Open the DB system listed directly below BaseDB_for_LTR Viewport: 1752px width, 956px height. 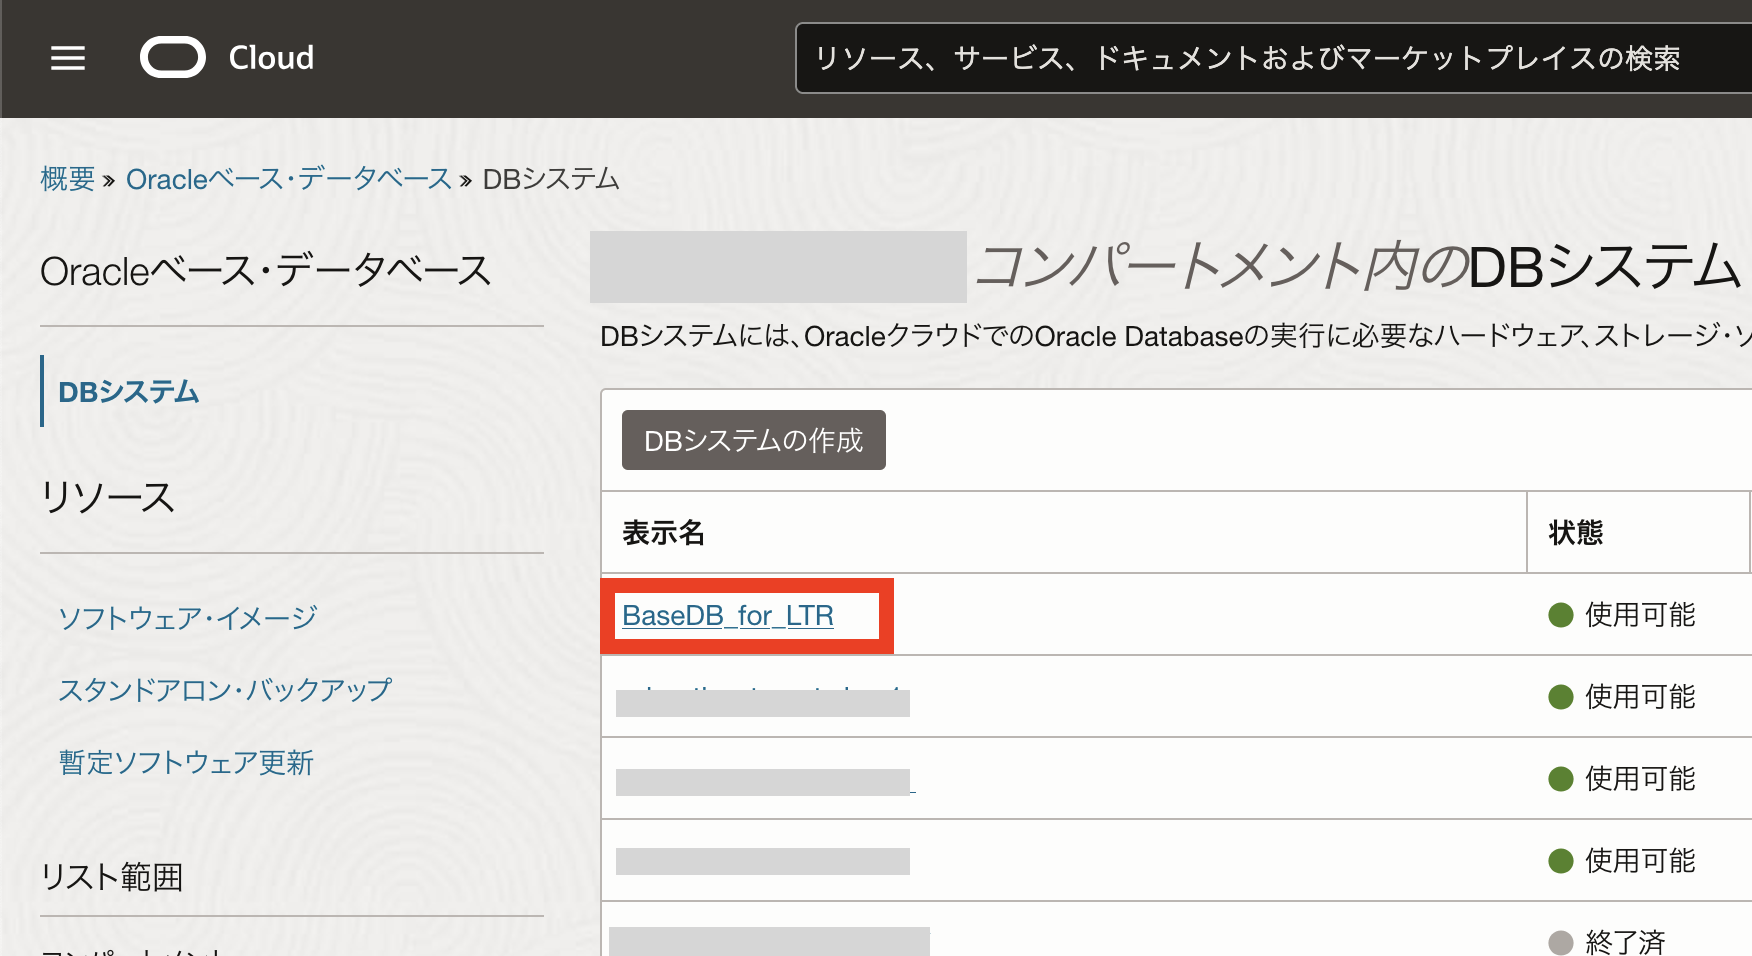click(x=762, y=698)
